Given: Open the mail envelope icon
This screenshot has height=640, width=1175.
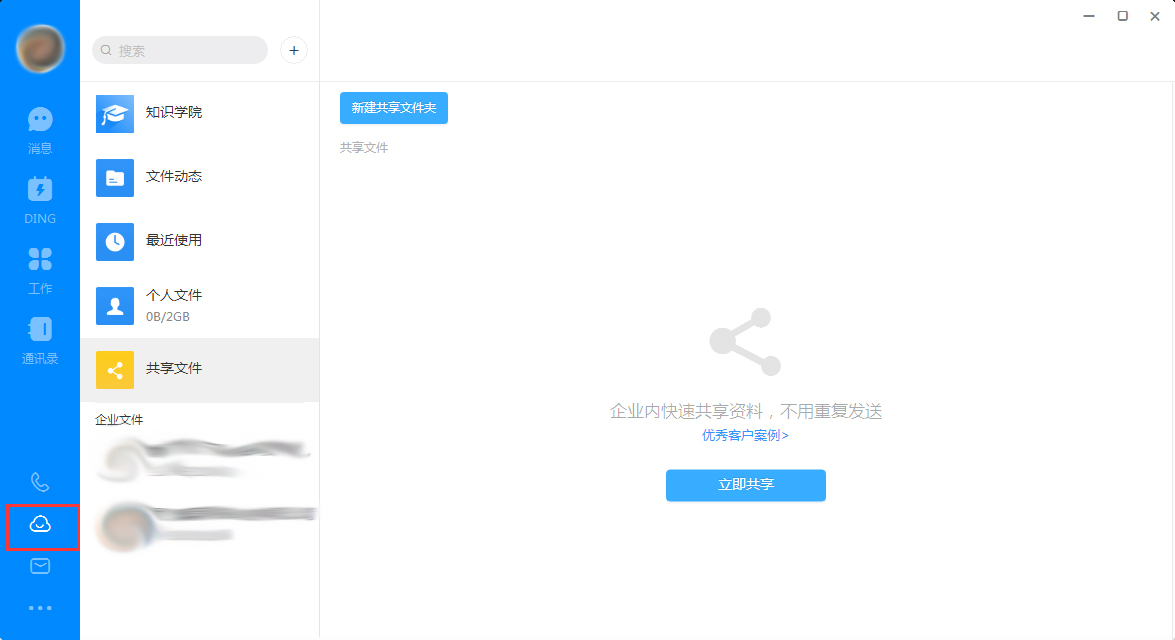Looking at the screenshot, I should point(39,566).
